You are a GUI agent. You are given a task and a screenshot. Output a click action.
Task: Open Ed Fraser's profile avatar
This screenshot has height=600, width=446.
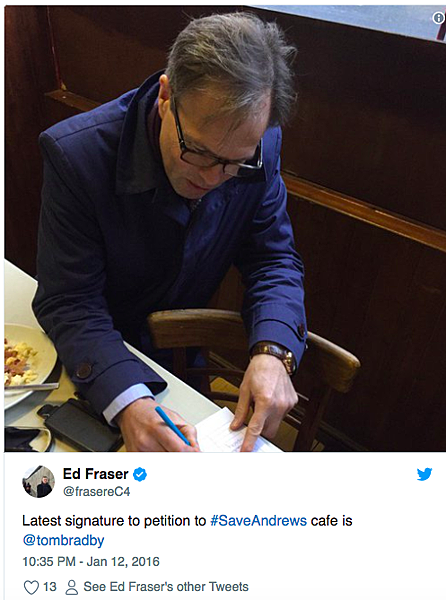(x=38, y=481)
